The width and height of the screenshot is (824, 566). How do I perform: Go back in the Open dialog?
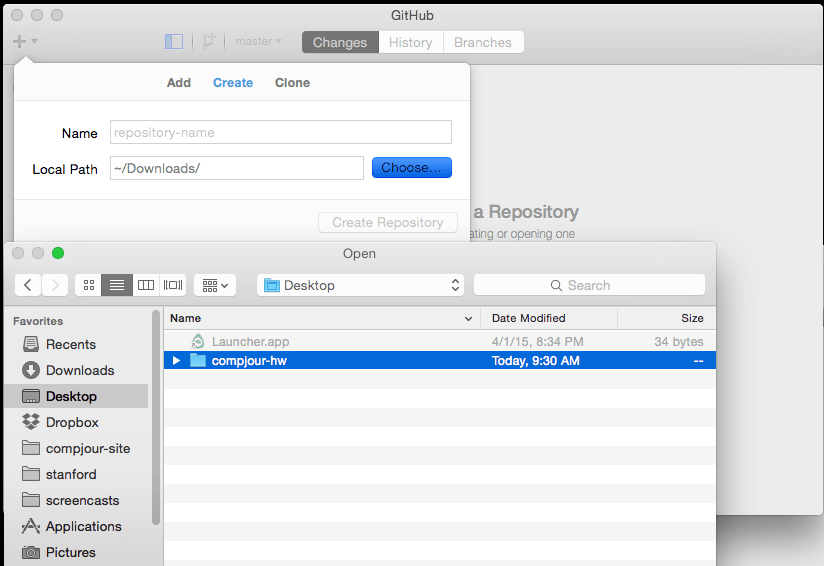[28, 285]
